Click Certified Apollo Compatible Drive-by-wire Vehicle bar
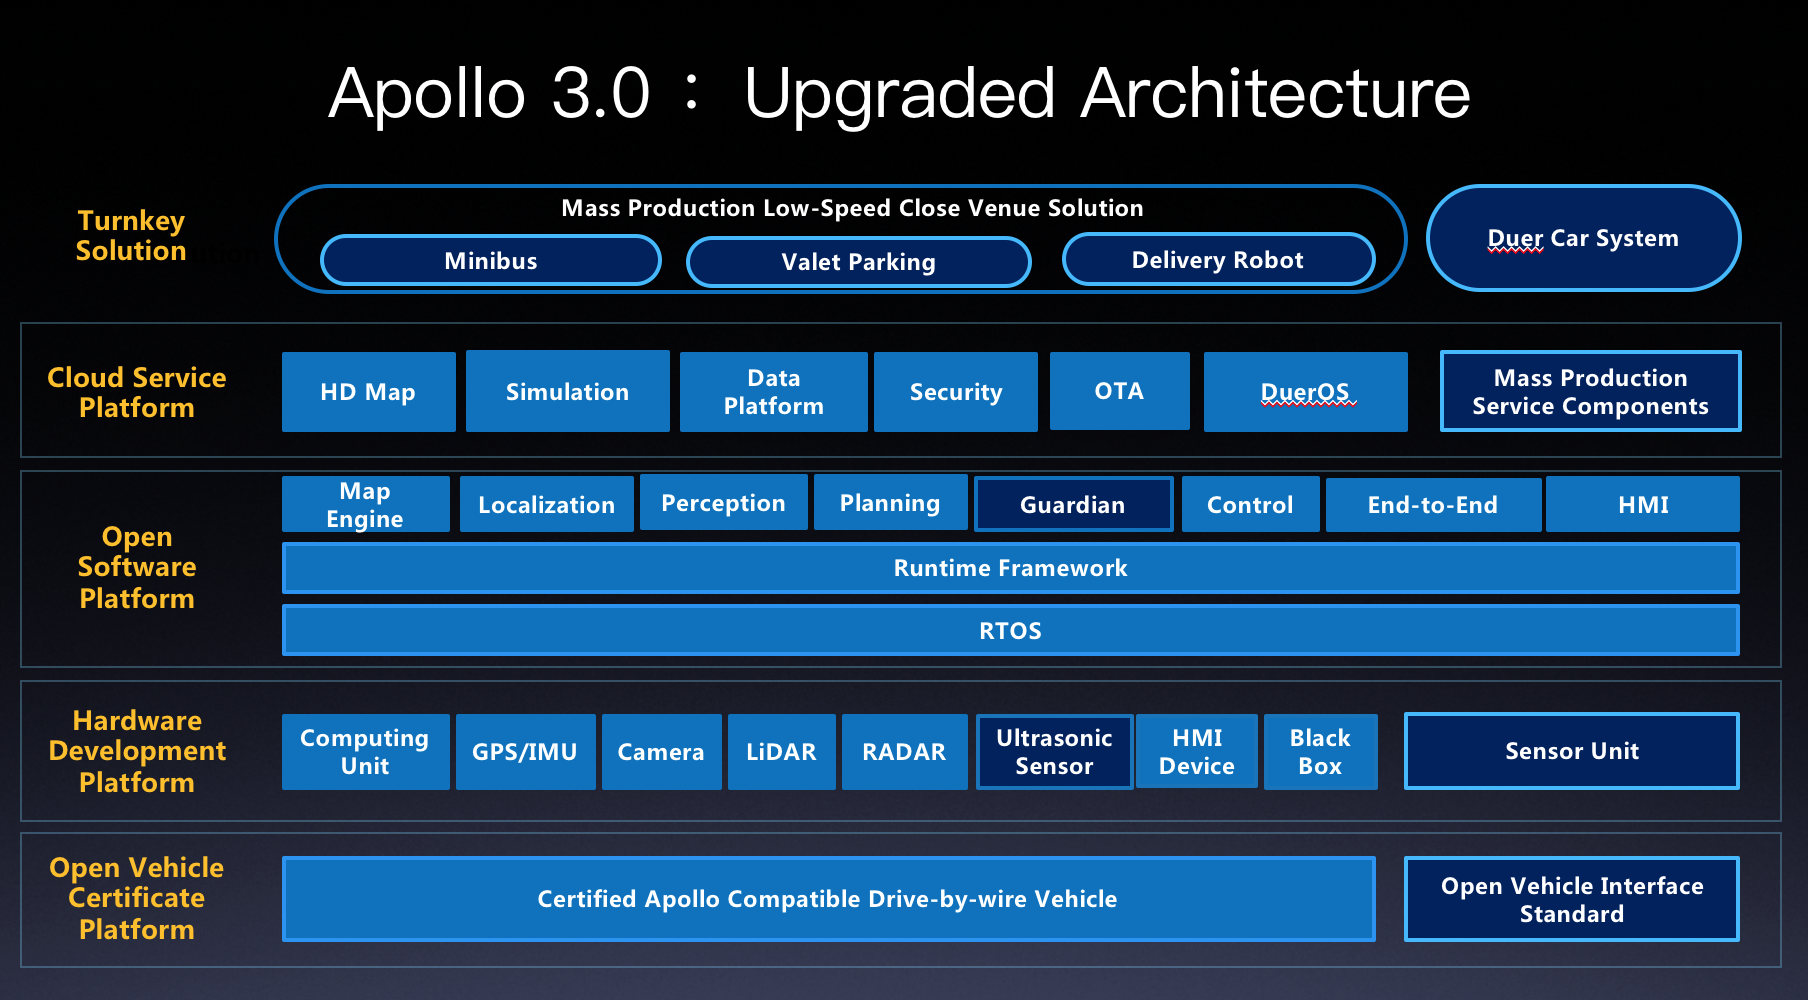The width and height of the screenshot is (1808, 1000). 828,899
